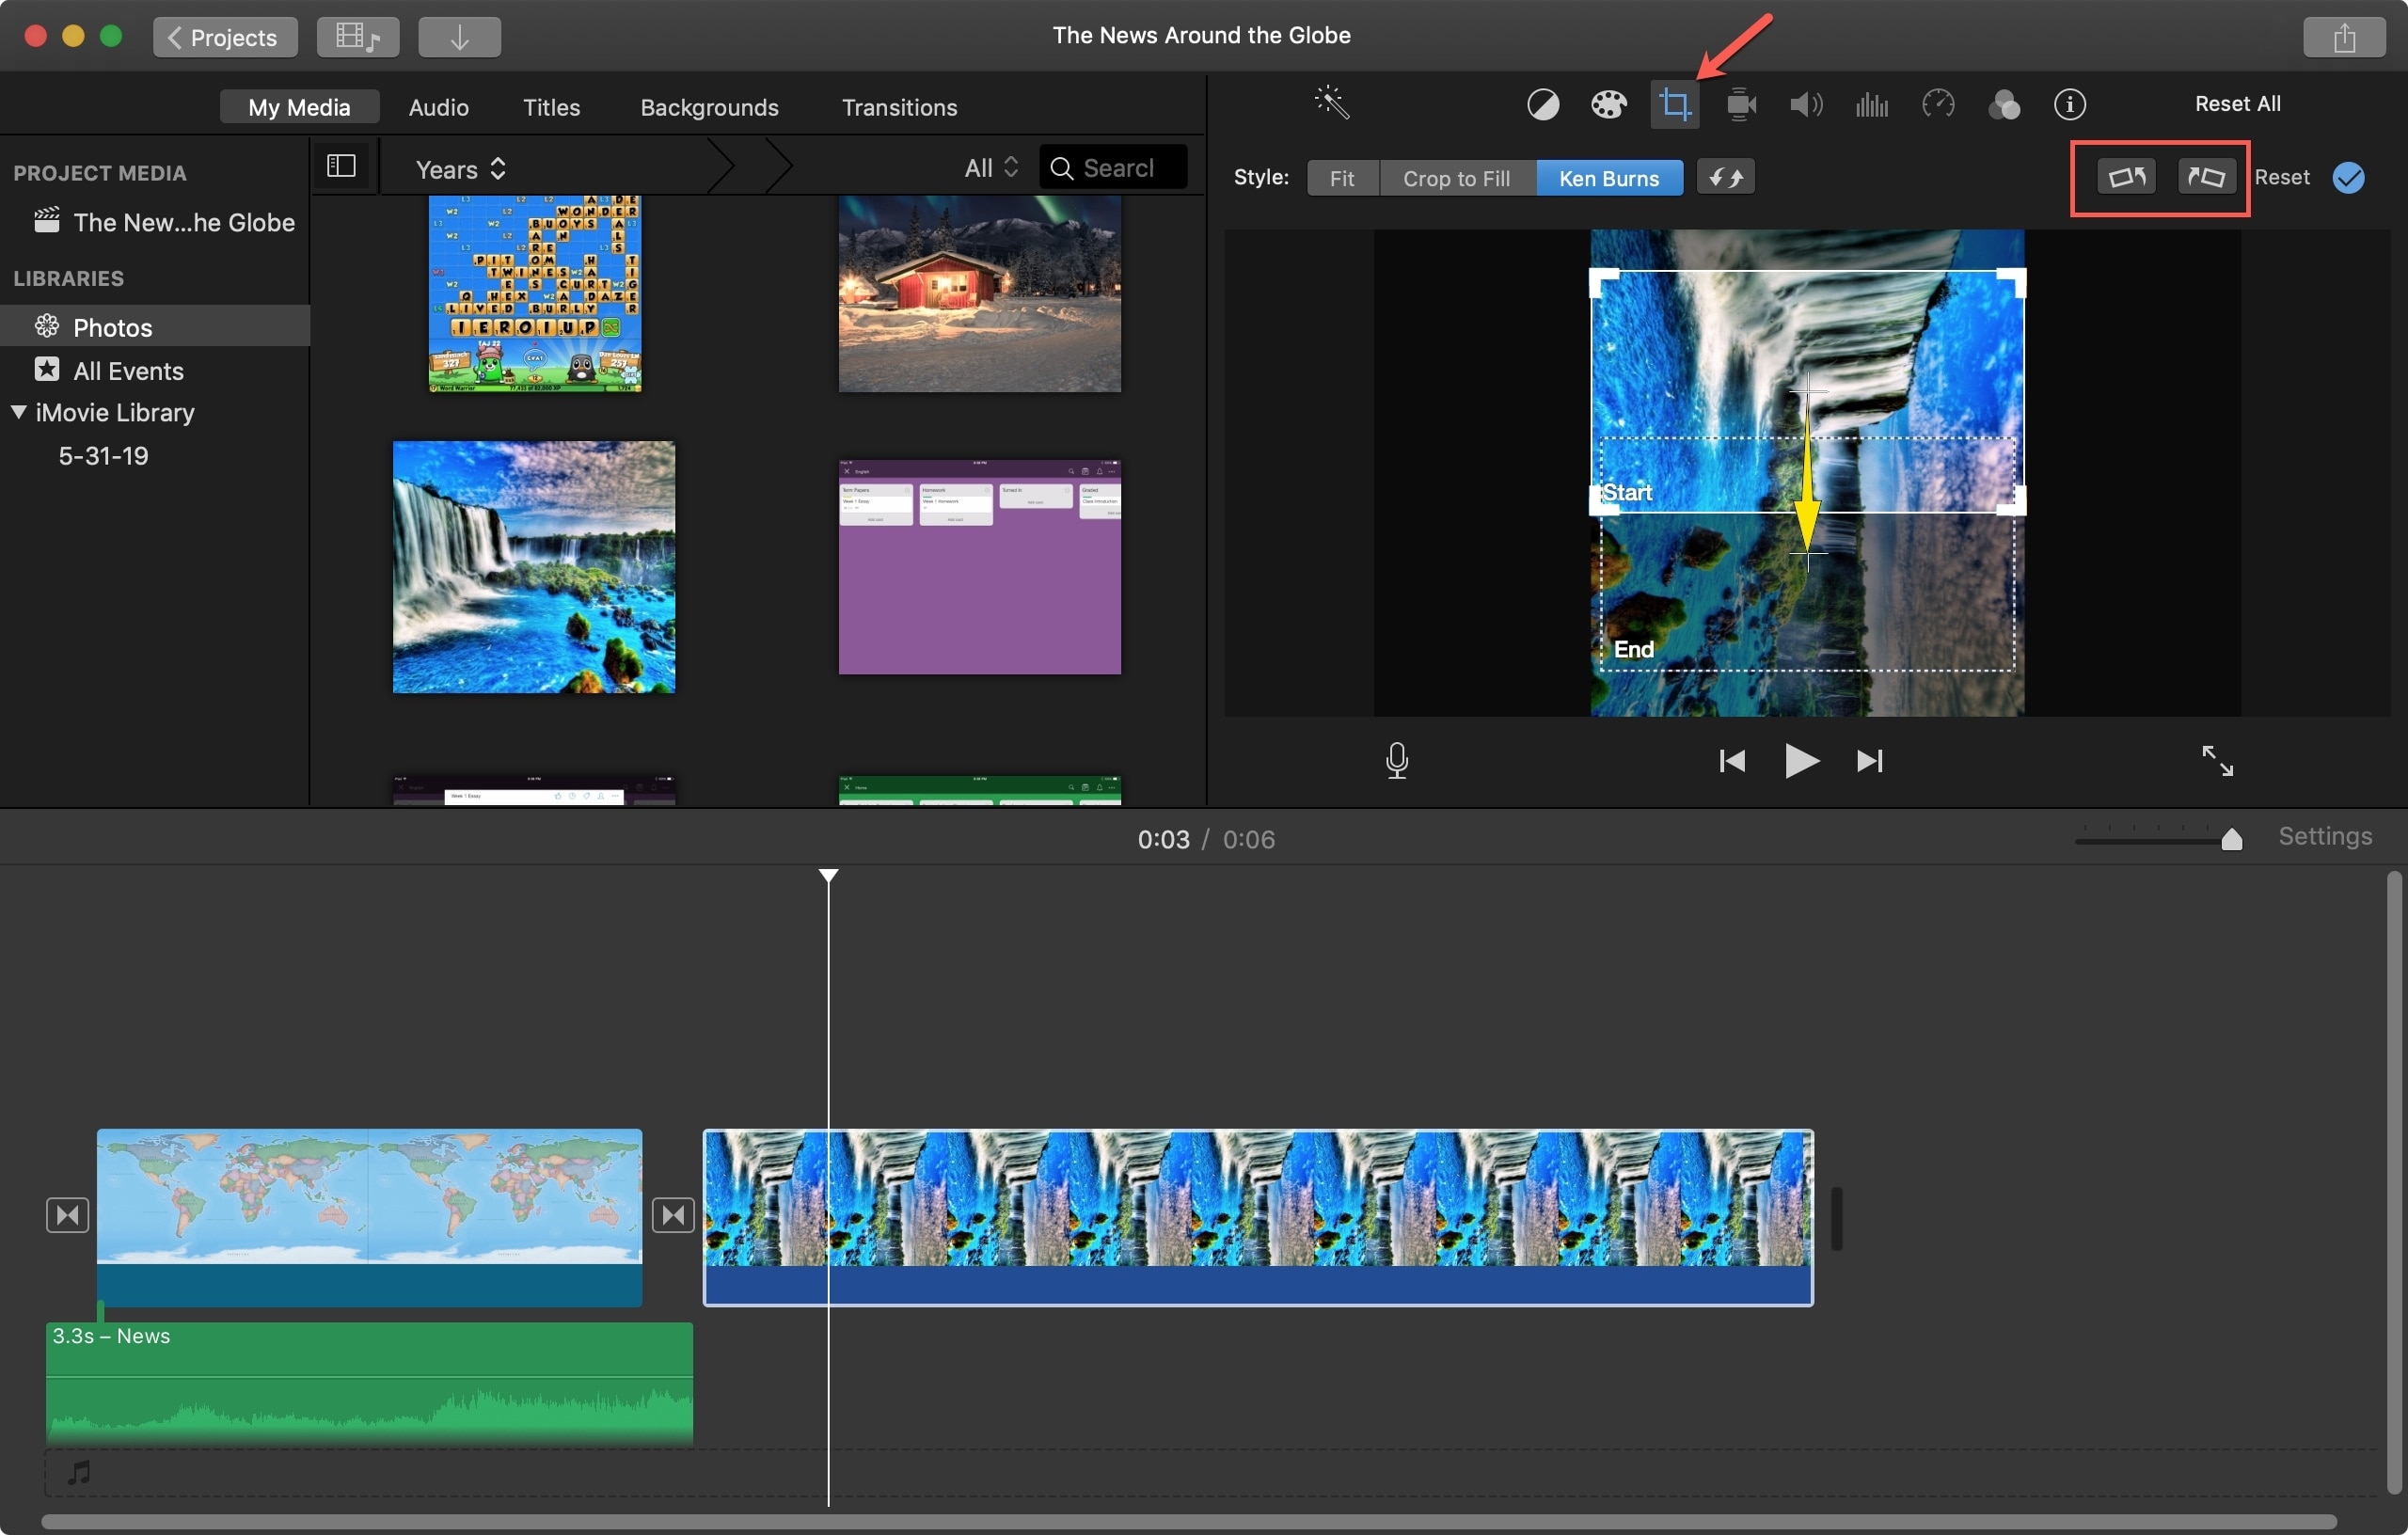This screenshot has height=1535, width=2408.
Task: Open the Volume adjustment icon
Action: [x=1805, y=104]
